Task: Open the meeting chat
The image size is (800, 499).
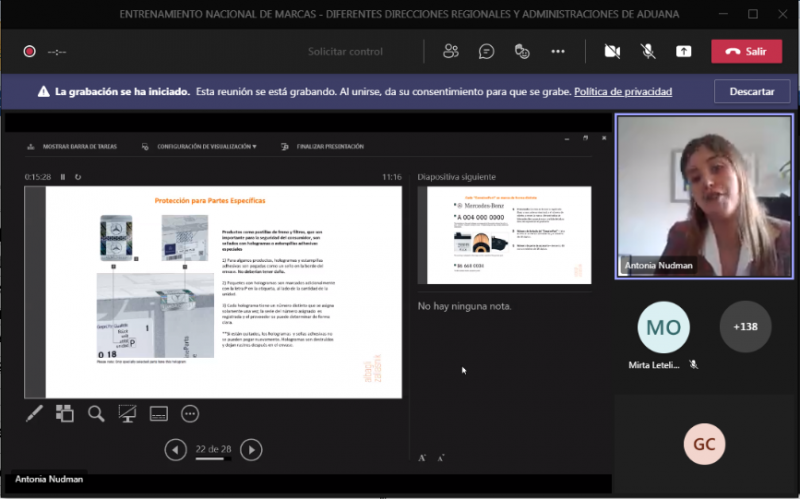Action: point(486,51)
